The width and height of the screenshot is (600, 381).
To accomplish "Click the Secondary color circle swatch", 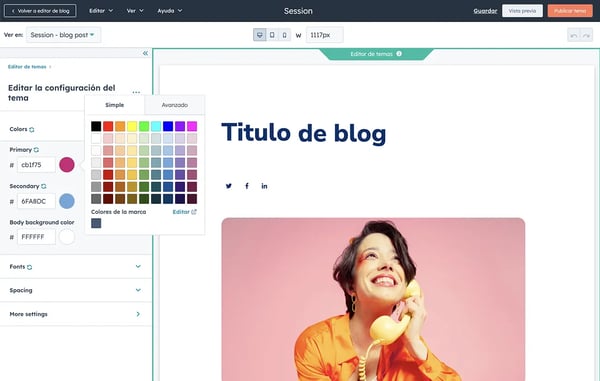I will pos(67,201).
